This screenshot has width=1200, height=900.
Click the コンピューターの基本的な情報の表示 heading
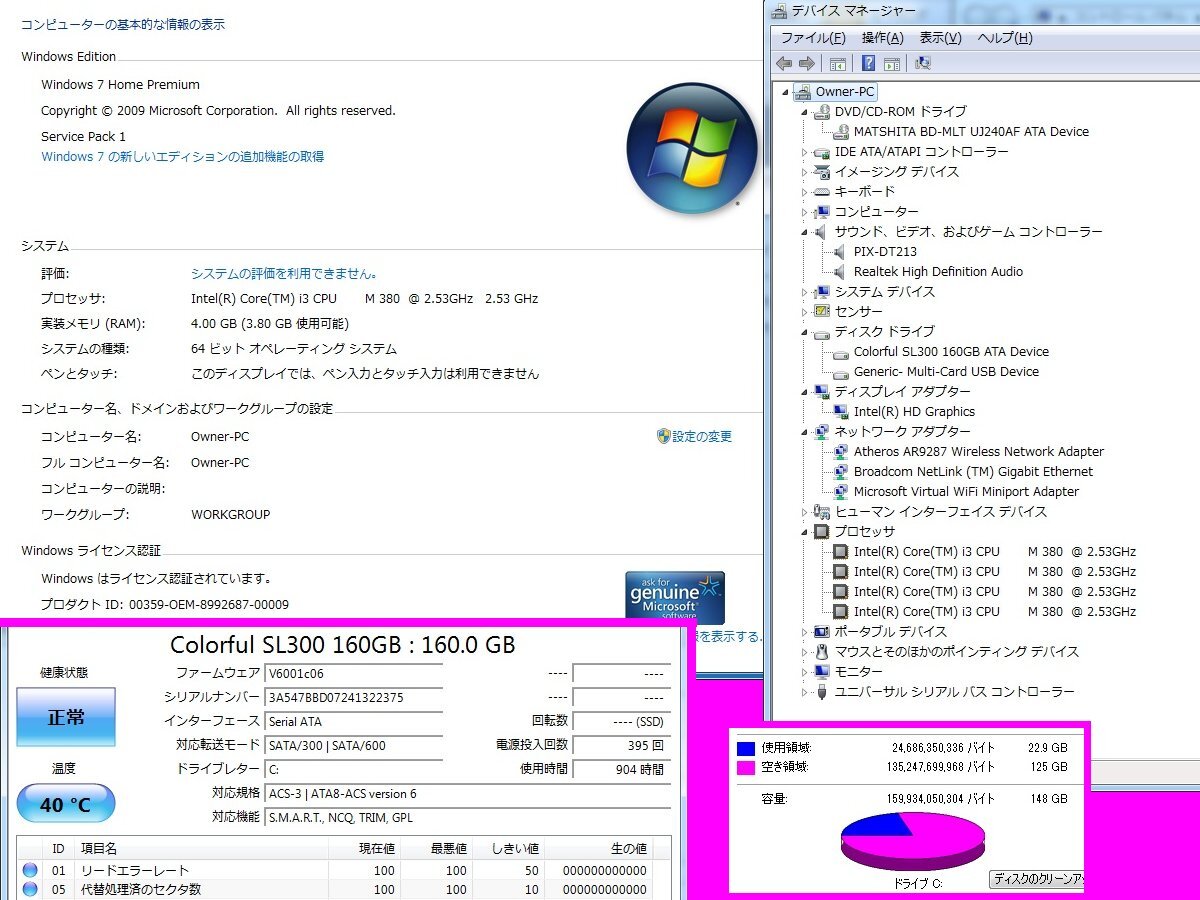click(x=123, y=24)
